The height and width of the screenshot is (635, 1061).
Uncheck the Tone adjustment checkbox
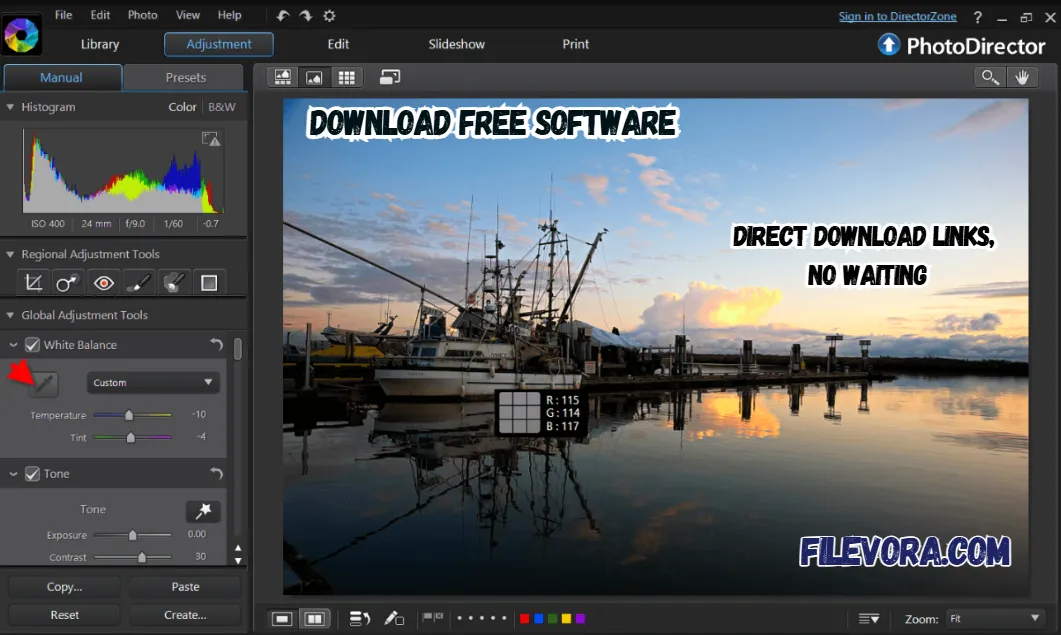[33, 473]
